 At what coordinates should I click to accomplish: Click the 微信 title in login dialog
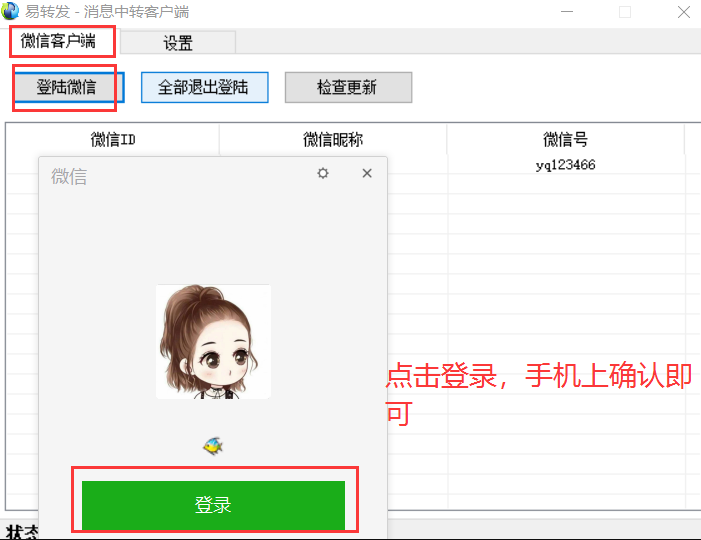(x=69, y=176)
